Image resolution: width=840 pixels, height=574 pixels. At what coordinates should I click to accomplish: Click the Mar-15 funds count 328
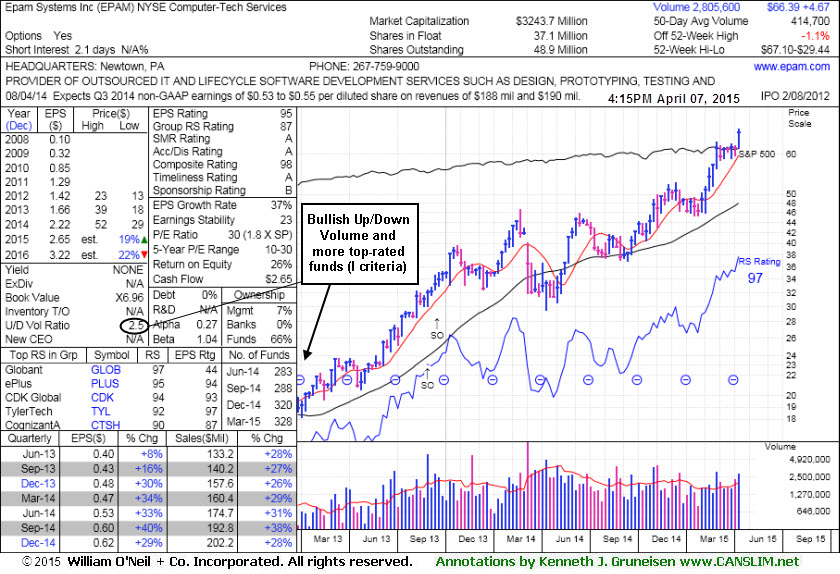pyautogui.click(x=283, y=421)
